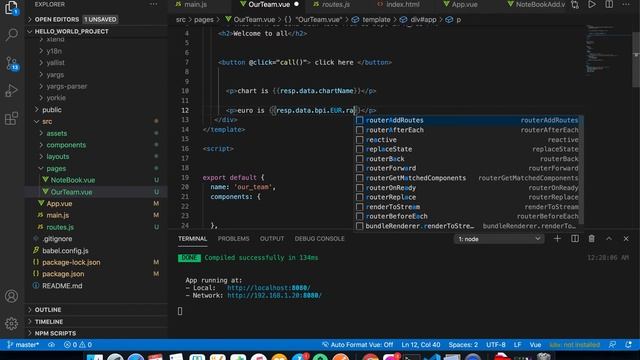Open the terminal selector '1: node' dropdown

click(499, 239)
